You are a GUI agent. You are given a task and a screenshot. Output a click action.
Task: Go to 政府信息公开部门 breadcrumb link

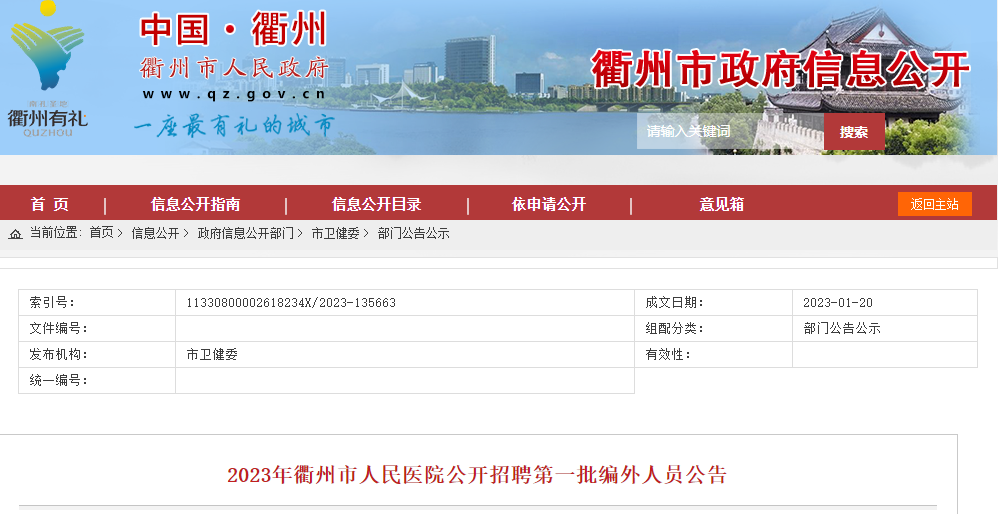[246, 233]
